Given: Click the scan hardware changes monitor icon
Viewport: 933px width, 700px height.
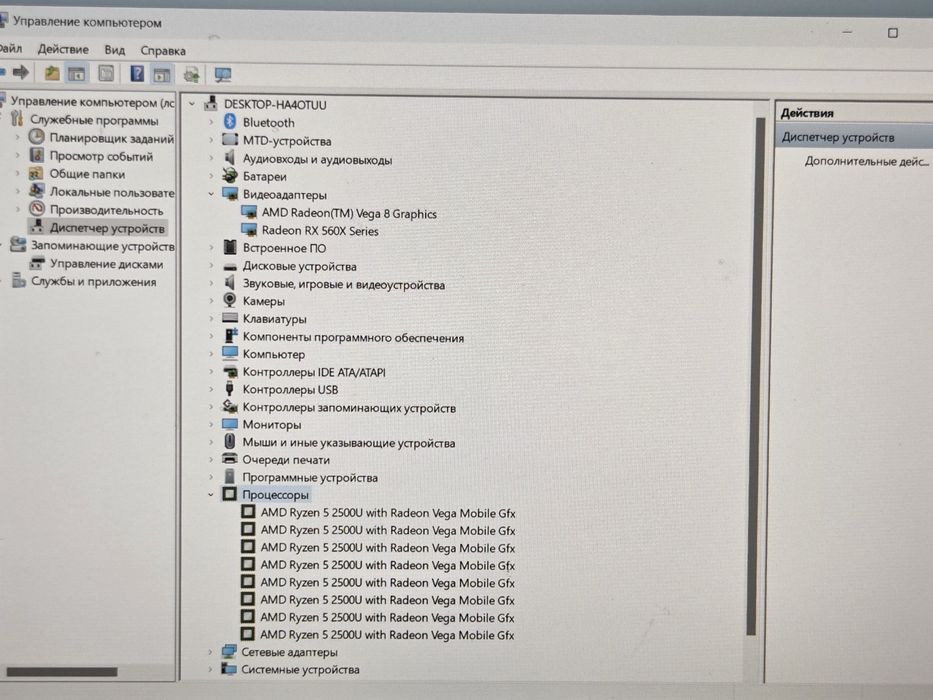Looking at the screenshot, I should [x=223, y=75].
